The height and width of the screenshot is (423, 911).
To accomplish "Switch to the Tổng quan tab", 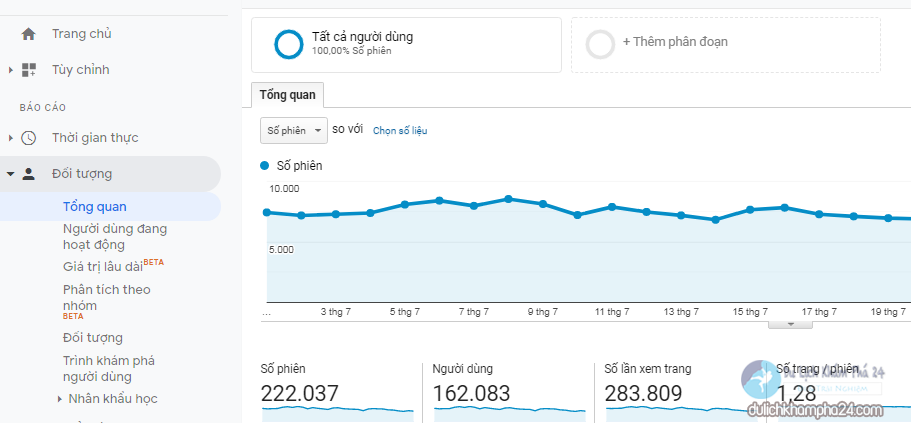I will (287, 95).
